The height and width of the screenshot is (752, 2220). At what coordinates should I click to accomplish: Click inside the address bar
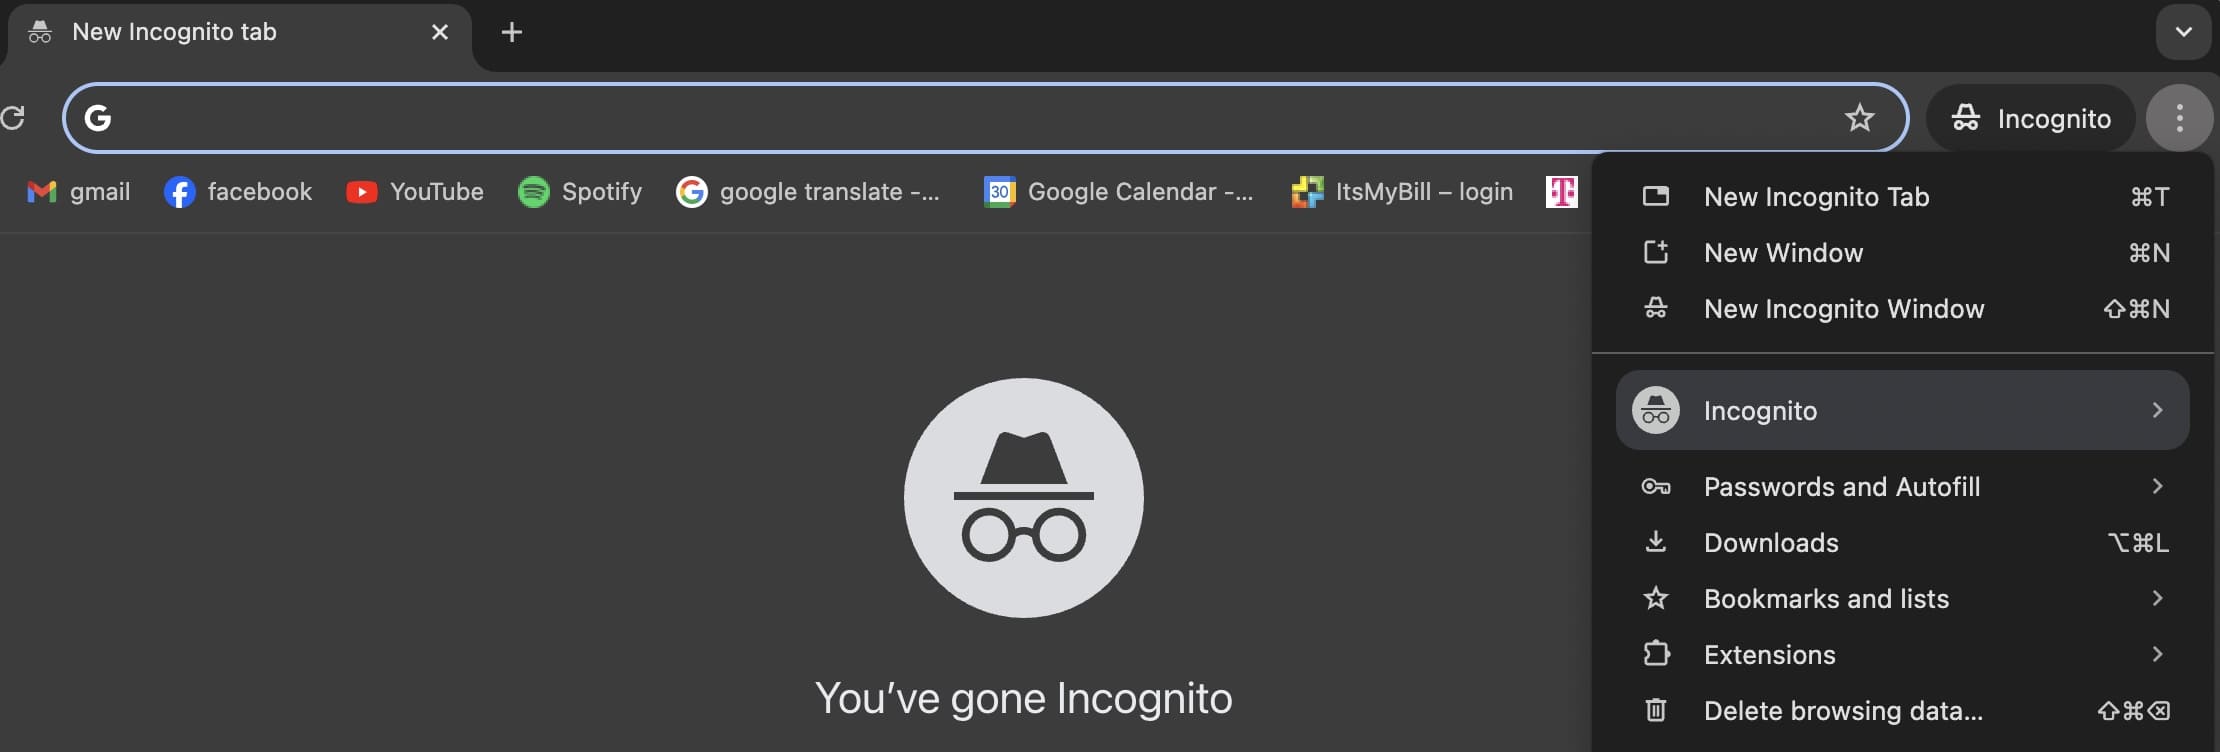coord(900,118)
